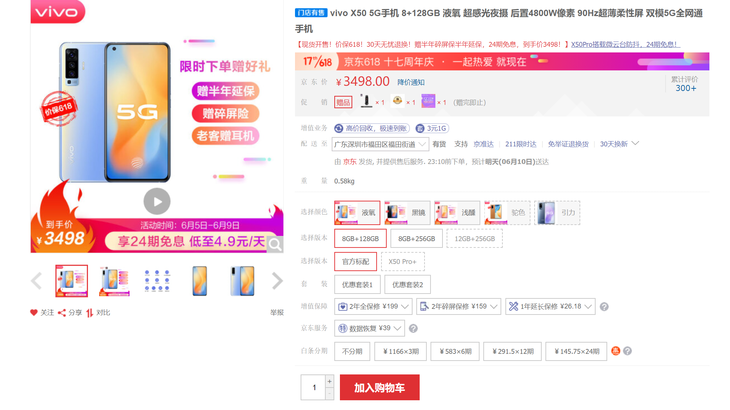Select the blue dots feature grid thumbnail
The width and height of the screenshot is (730, 410).
(x=157, y=281)
